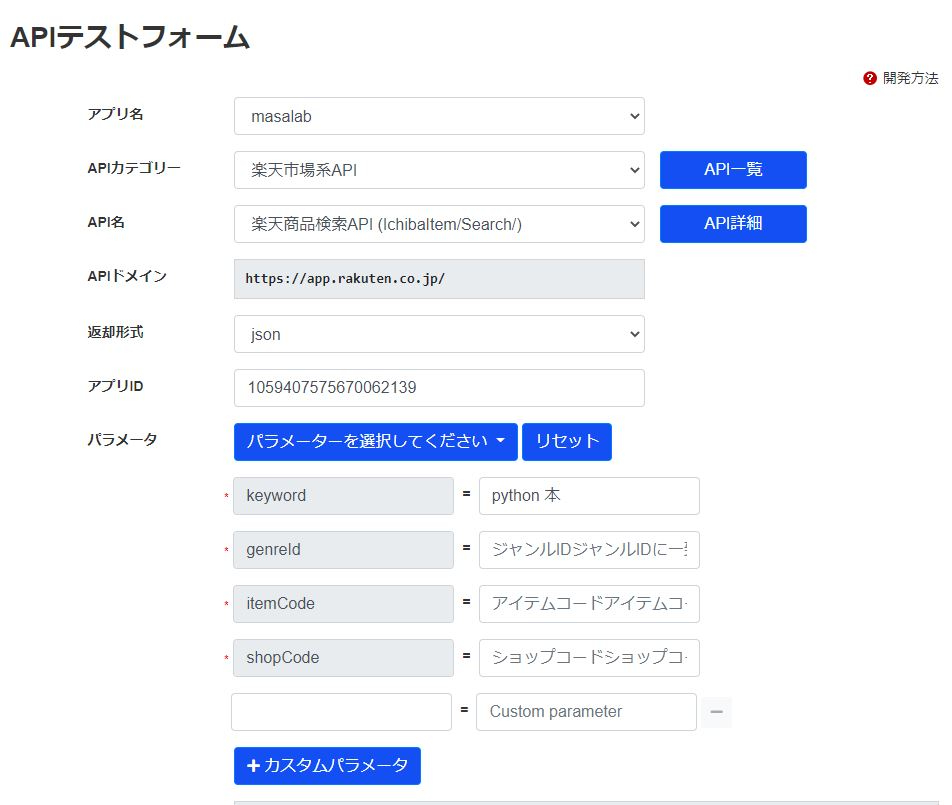
Task: Click the minus icon to remove custom parameter row
Action: coord(718,711)
